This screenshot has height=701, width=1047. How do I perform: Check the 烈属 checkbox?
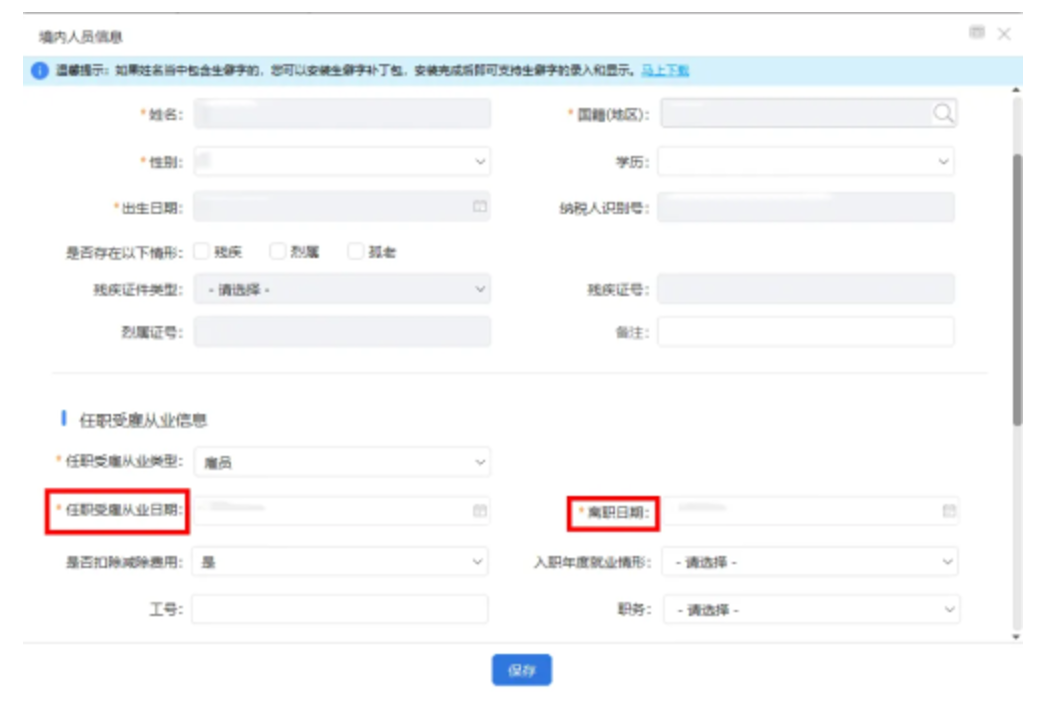pyautogui.click(x=278, y=252)
